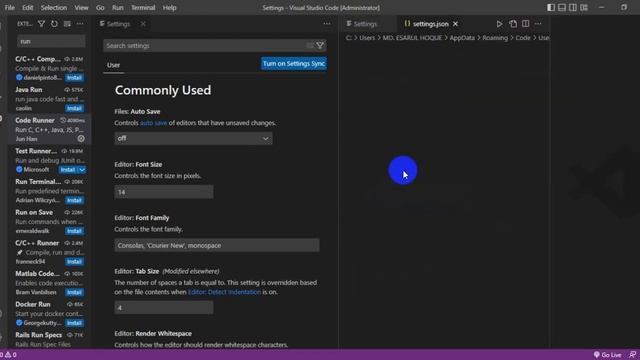This screenshot has width=640, height=360.
Task: Click Roaming breadcrumb segment
Action: [495, 38]
